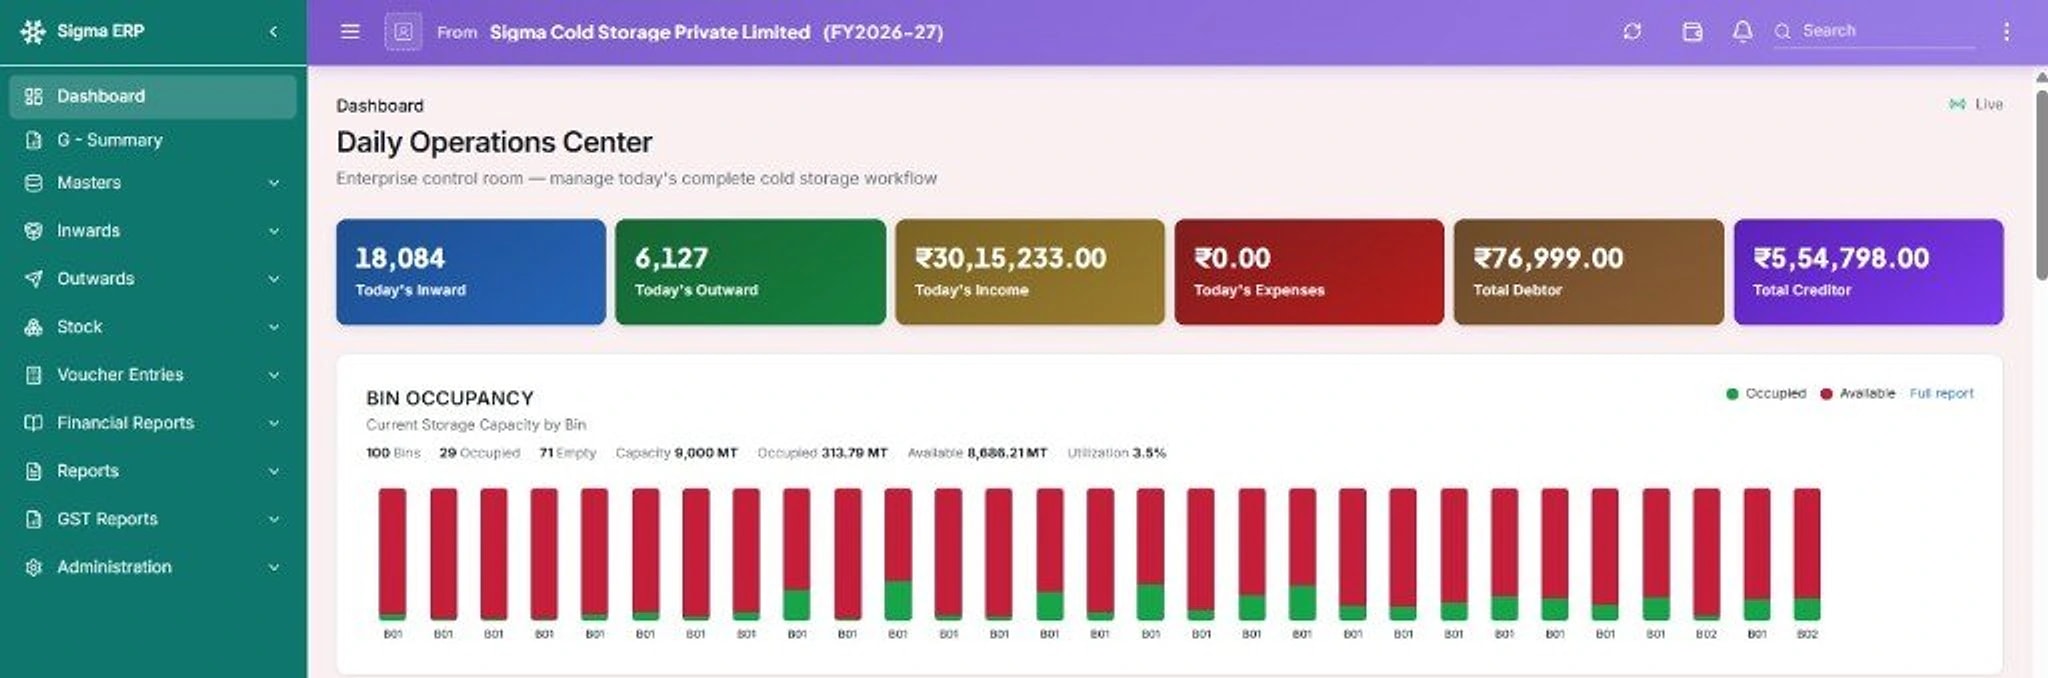This screenshot has height=678, width=2048.
Task: Click the Live status indicator icon
Action: [x=1957, y=104]
